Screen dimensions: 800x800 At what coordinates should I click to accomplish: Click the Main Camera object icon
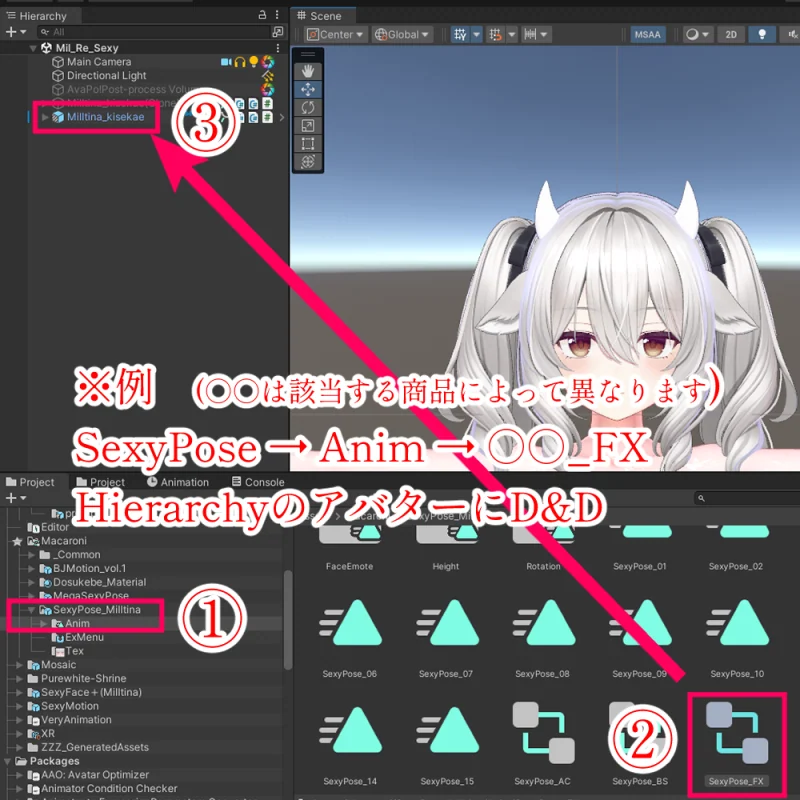58,62
